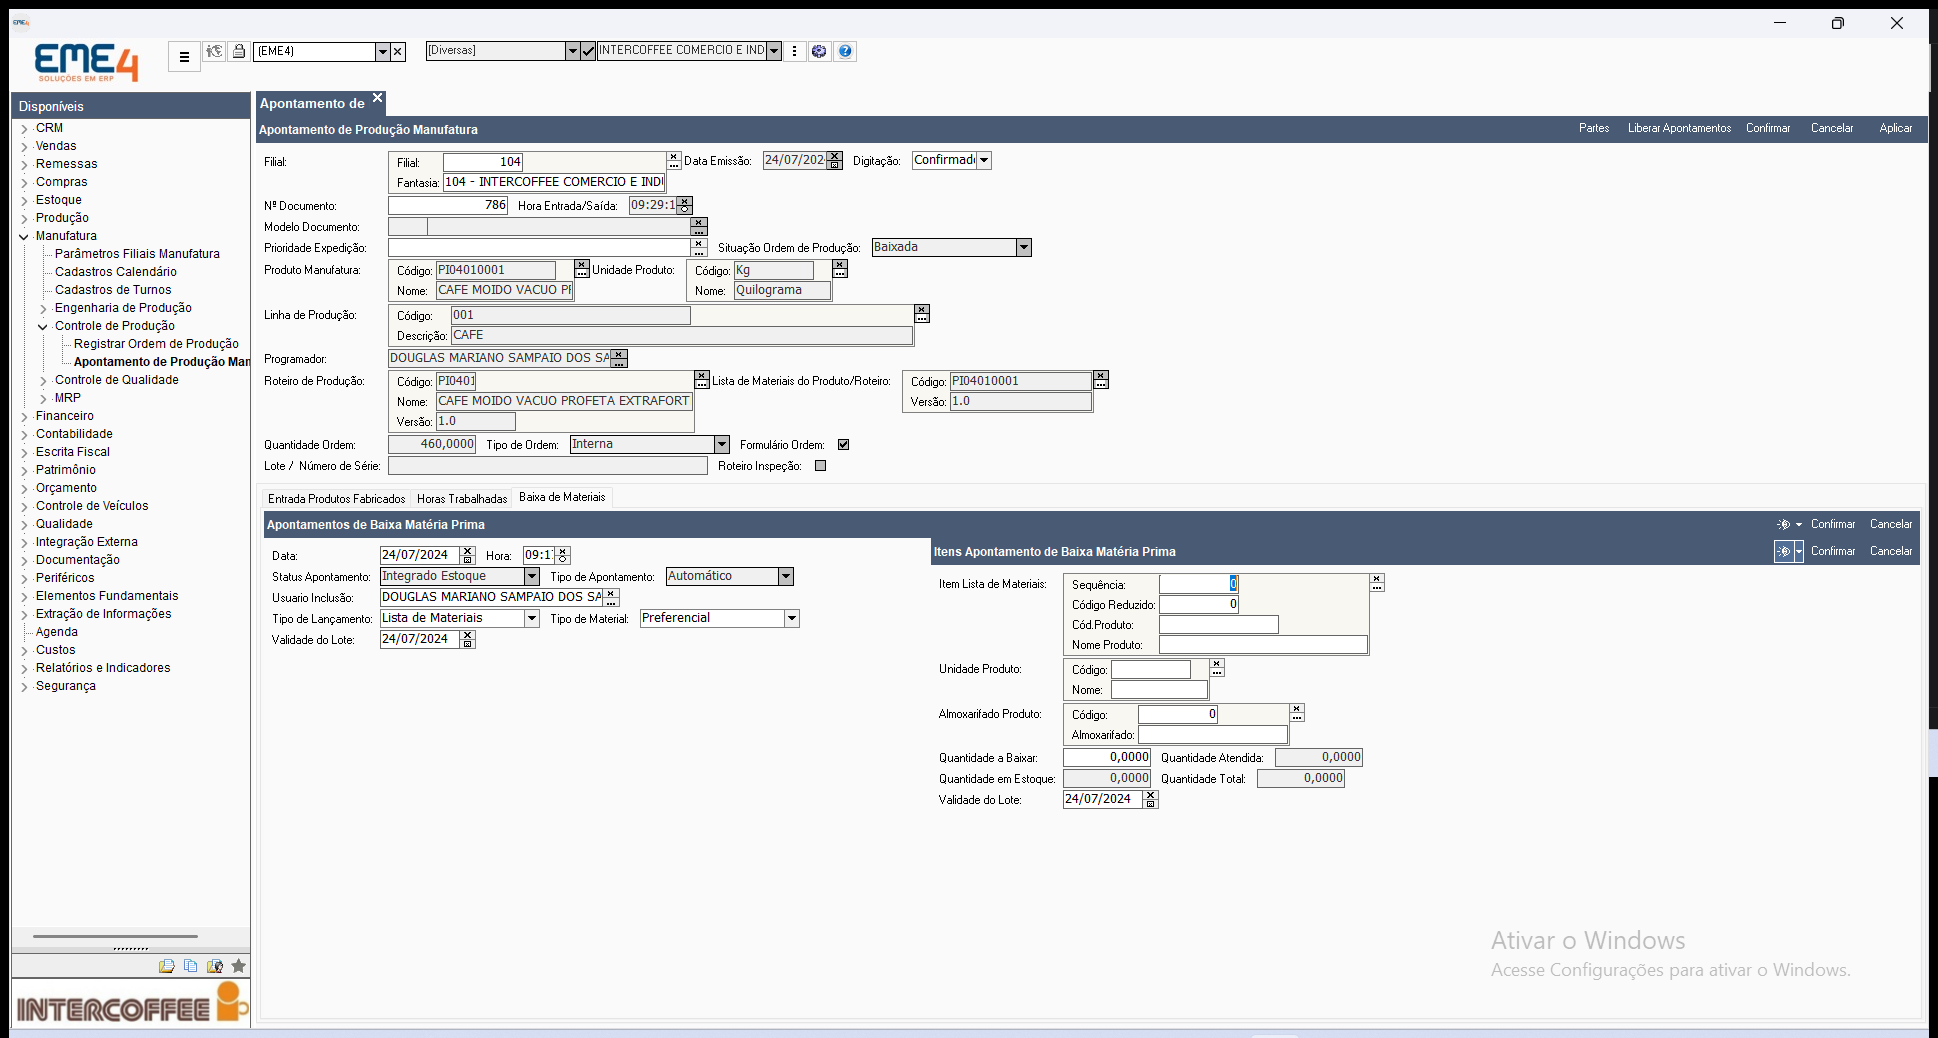Screen dimensions: 1938x1038
Task: Click Liberar Apontamentos in header bar
Action: coord(1679,128)
